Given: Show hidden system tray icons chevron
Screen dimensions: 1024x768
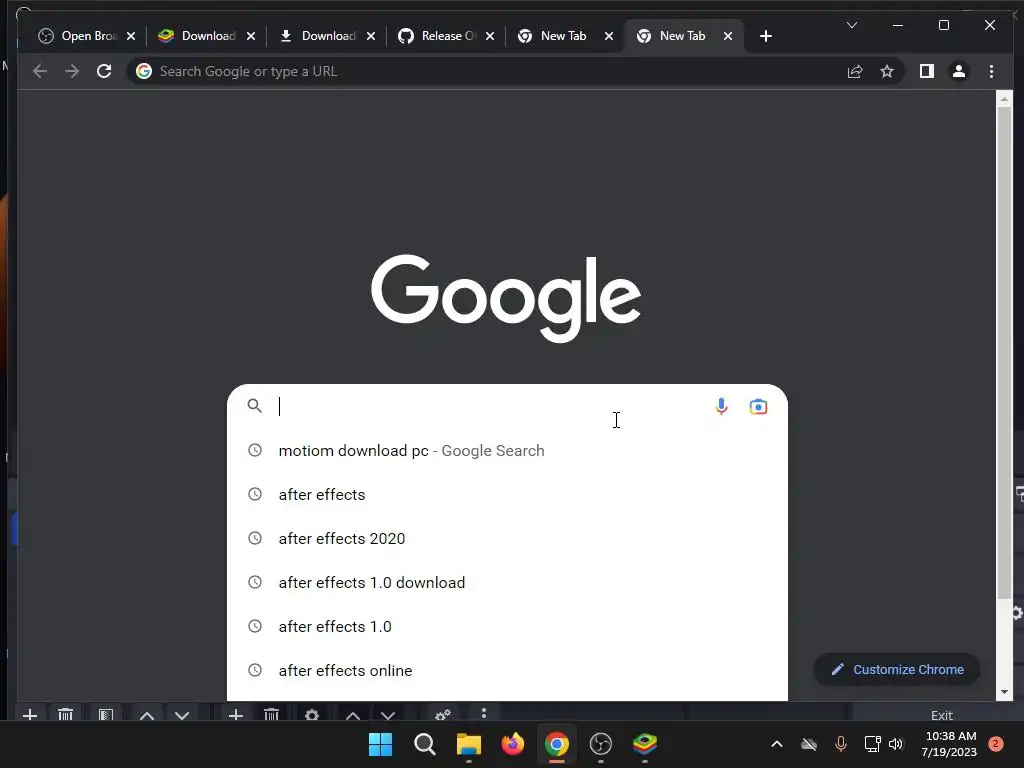Looking at the screenshot, I should point(776,744).
